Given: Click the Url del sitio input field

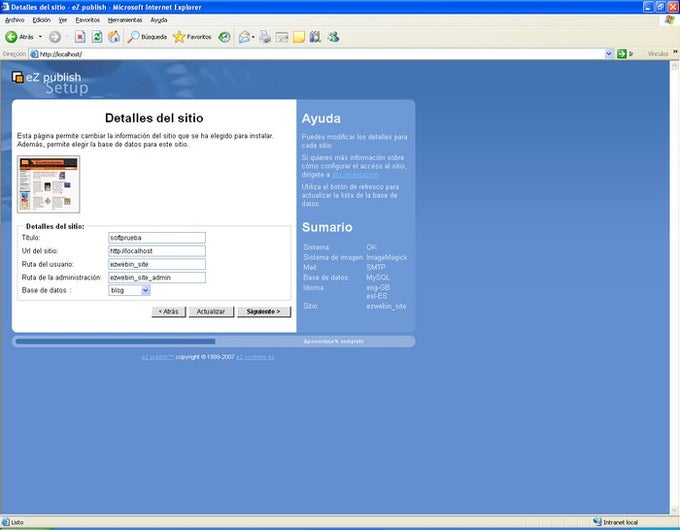Looking at the screenshot, I should pos(157,251).
